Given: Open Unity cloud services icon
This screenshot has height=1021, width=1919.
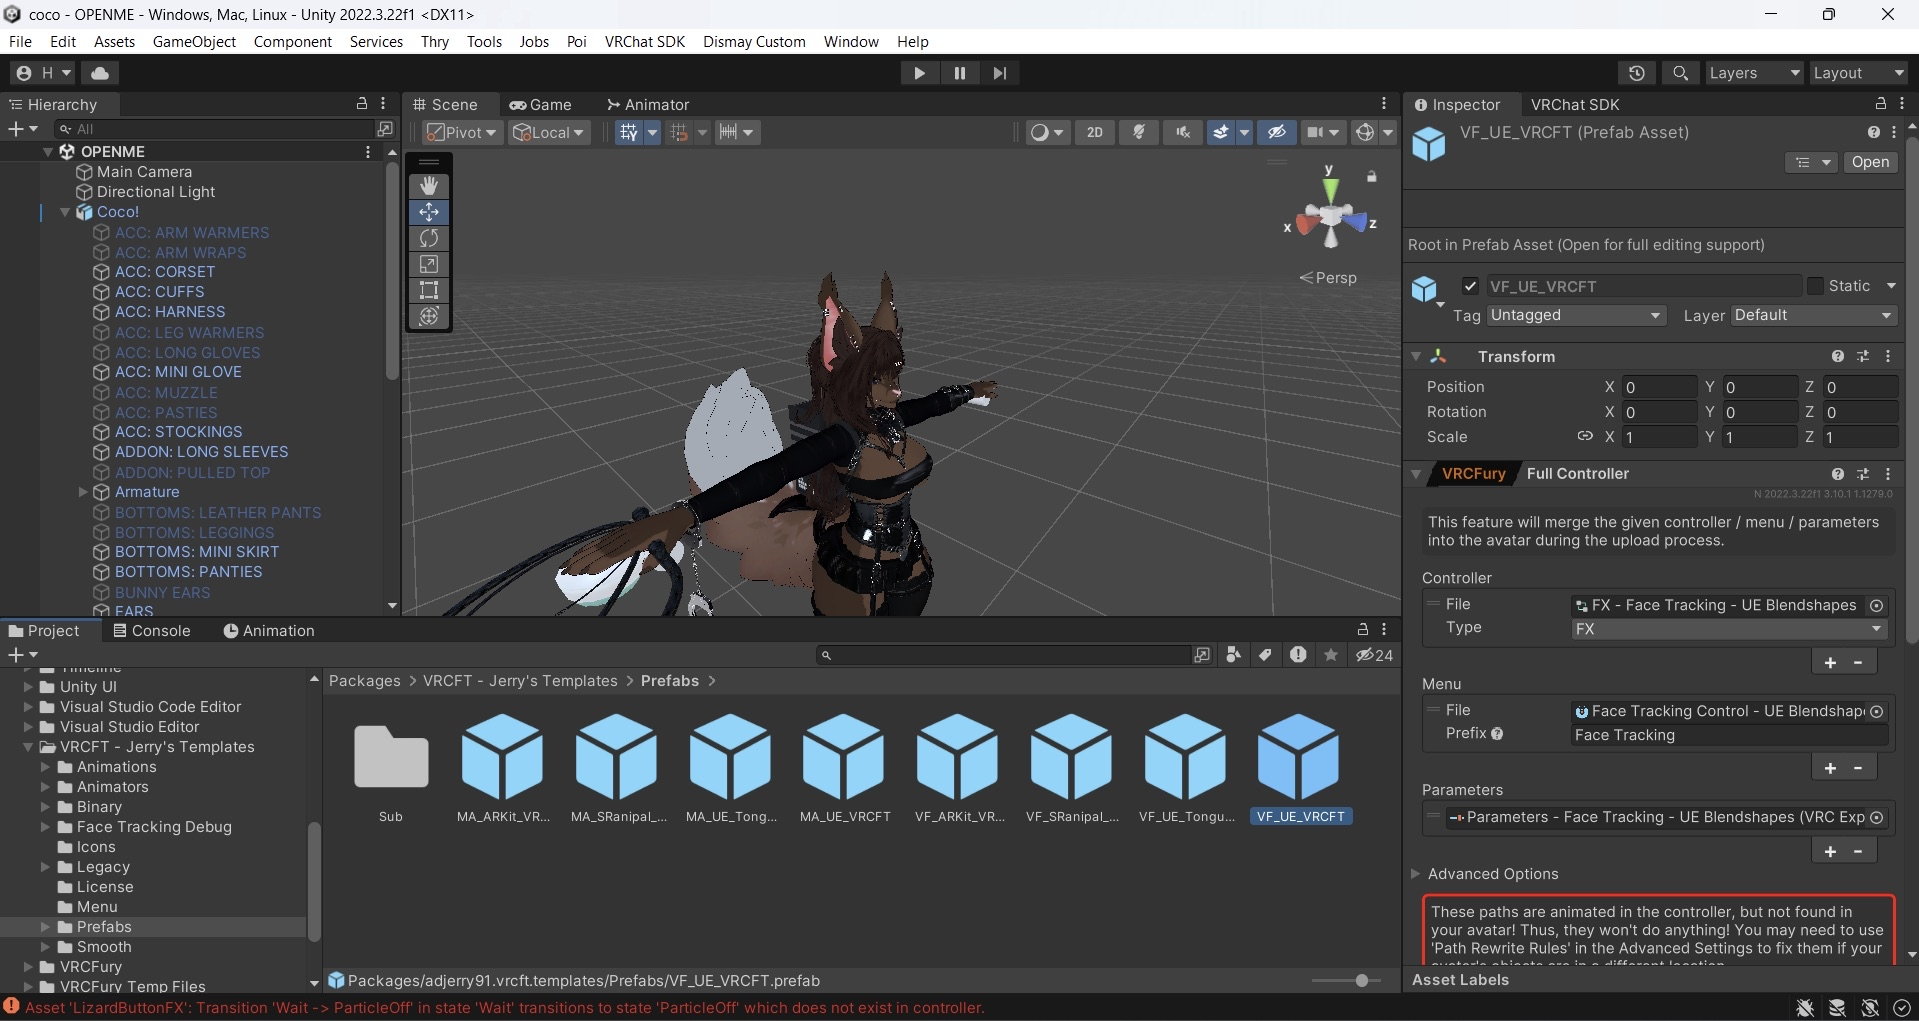Looking at the screenshot, I should click(100, 73).
